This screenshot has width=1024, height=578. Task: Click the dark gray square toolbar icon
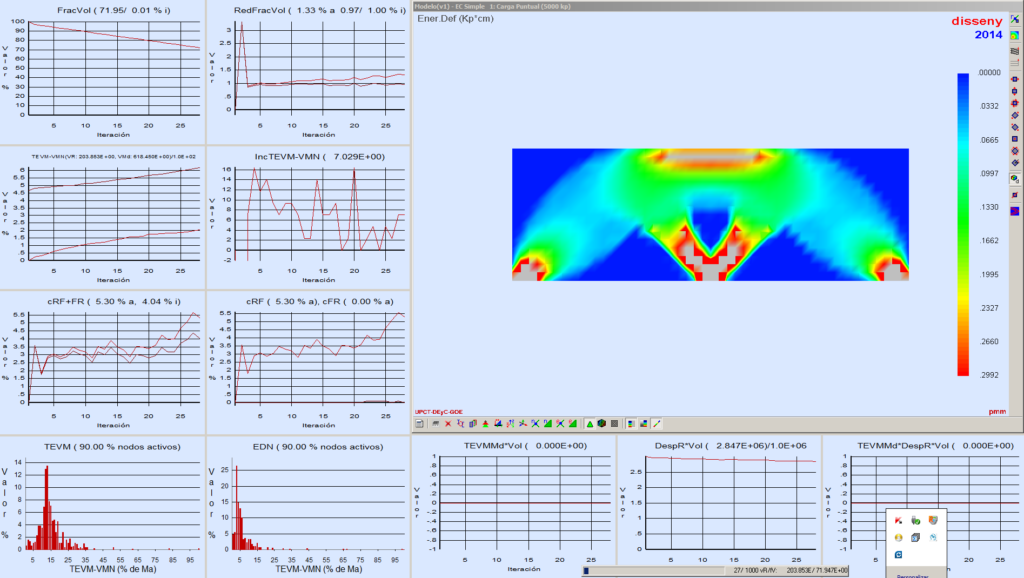pyautogui.click(x=614, y=423)
